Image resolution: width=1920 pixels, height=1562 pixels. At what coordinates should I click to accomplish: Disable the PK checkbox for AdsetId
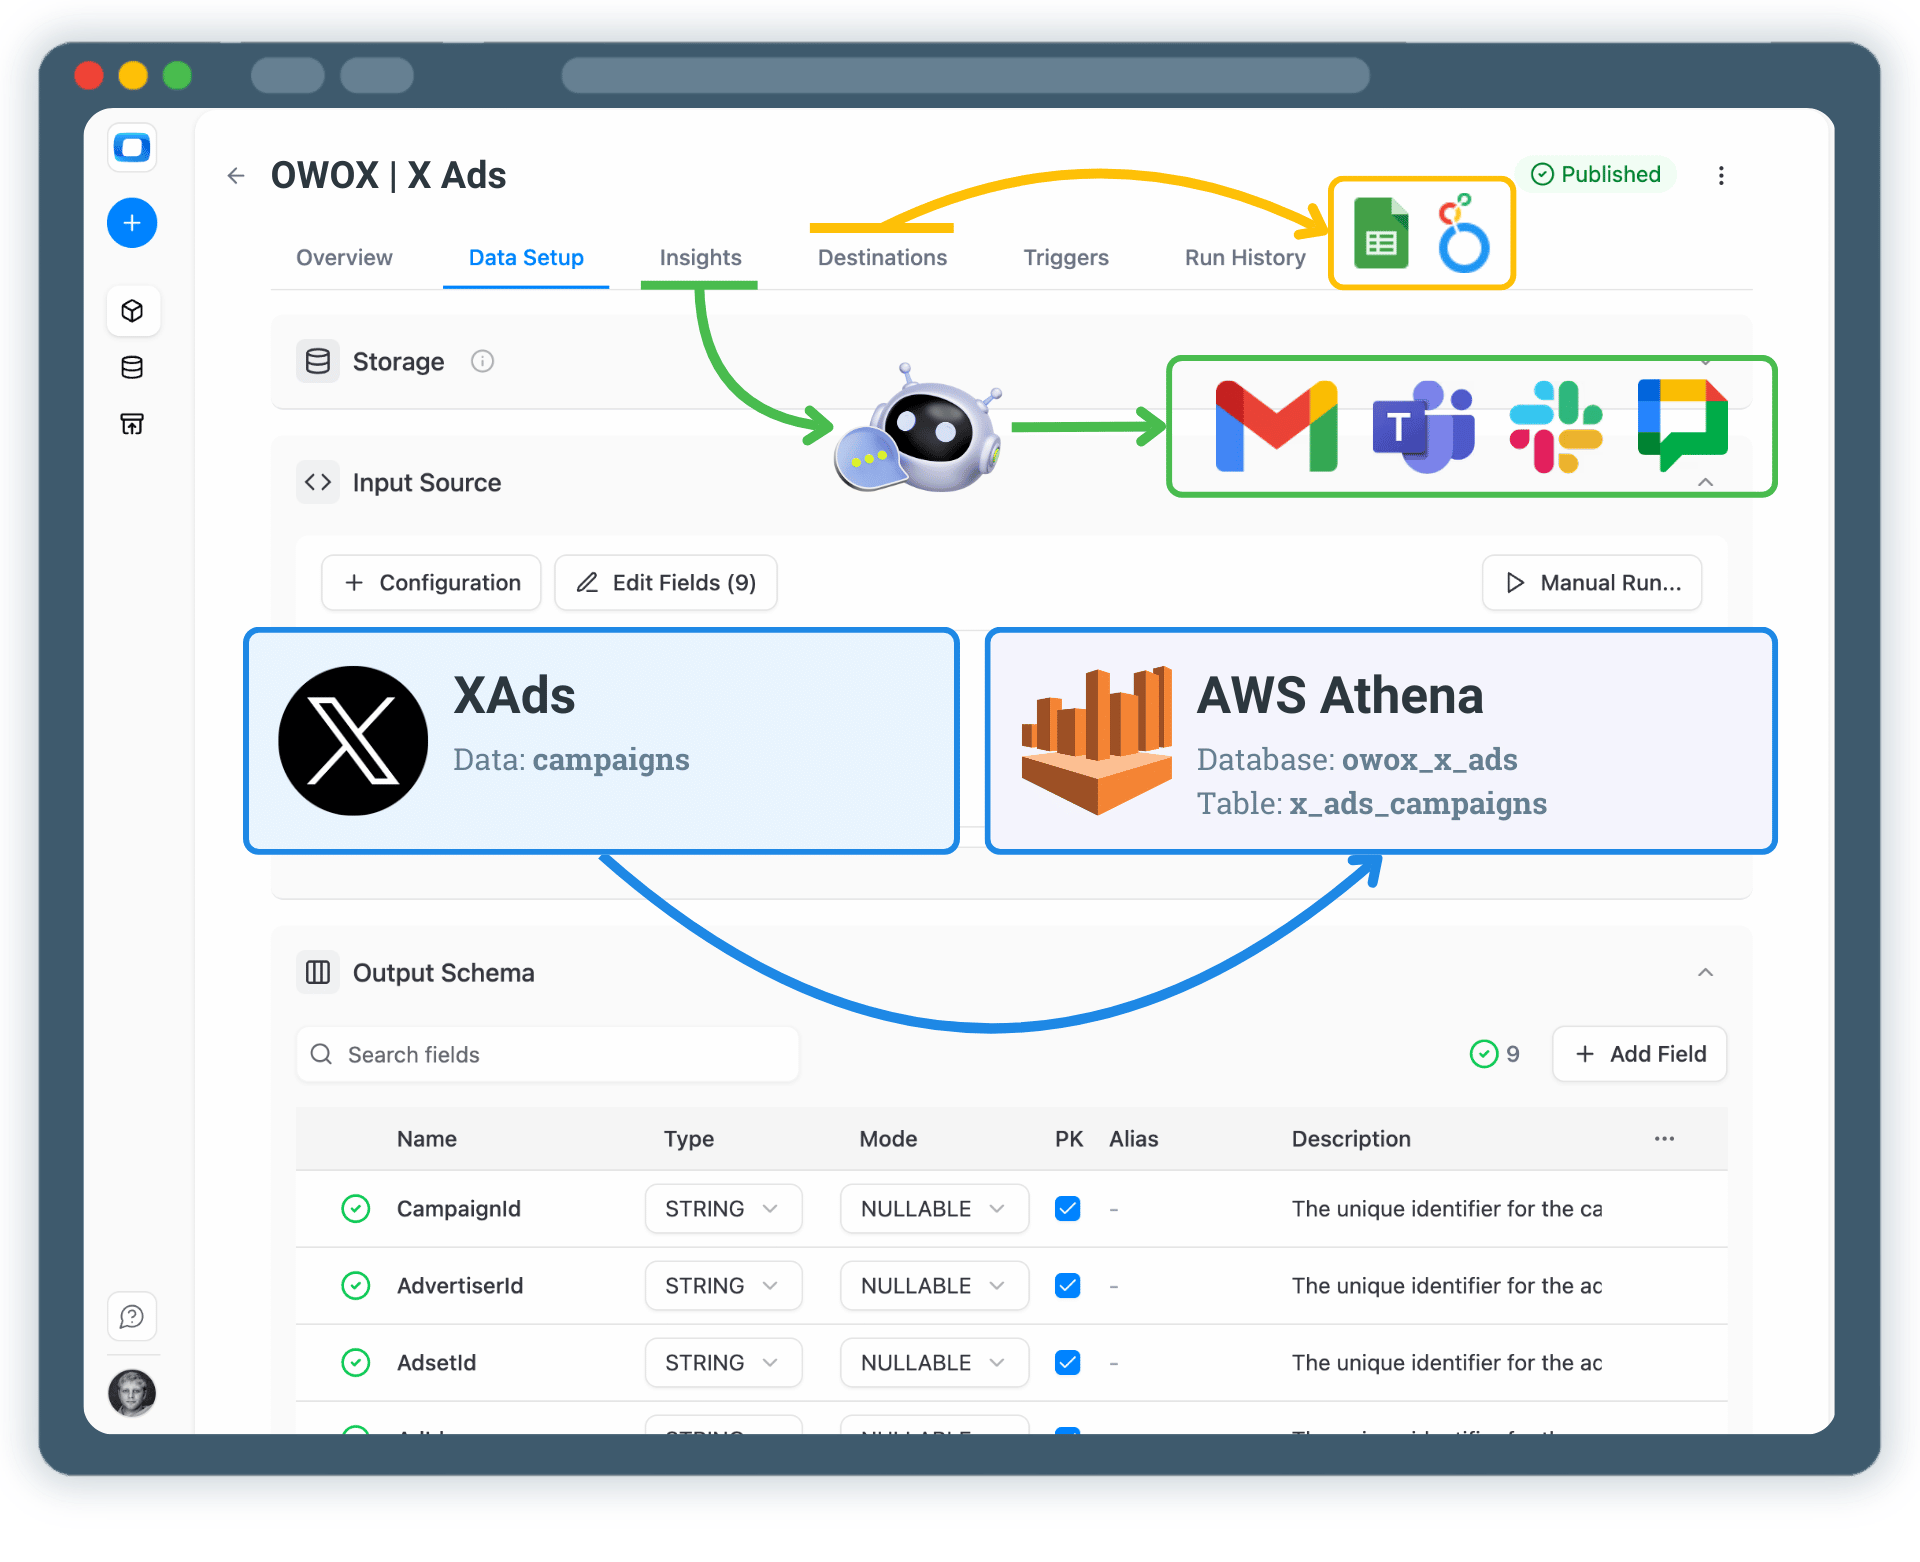pos(1067,1362)
